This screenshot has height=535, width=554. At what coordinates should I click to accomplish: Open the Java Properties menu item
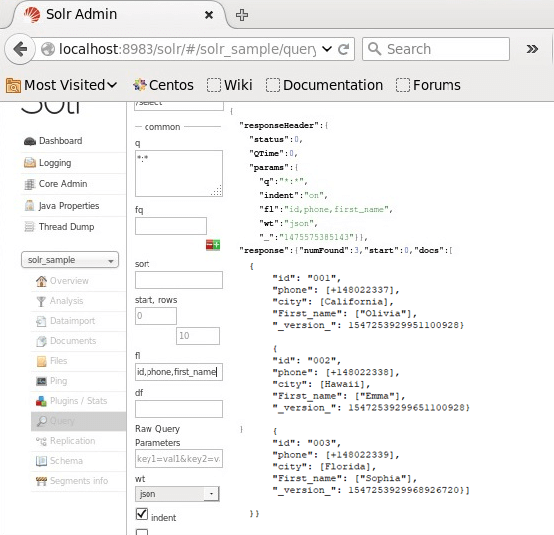coord(69,206)
